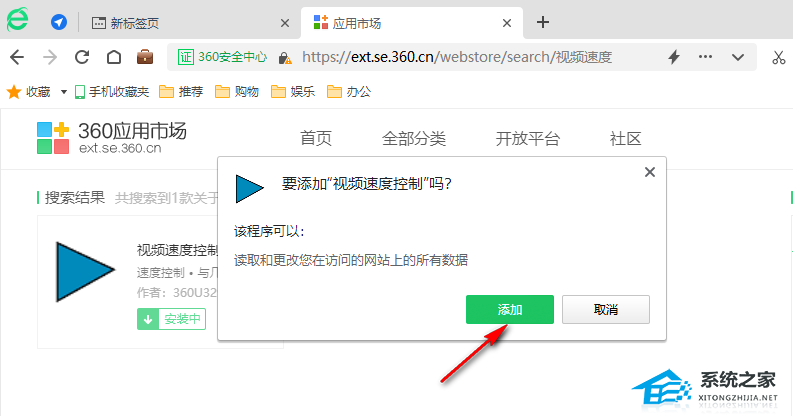Click the orange star favorites icon
Screen dimensions: 793x416
pos(14,92)
